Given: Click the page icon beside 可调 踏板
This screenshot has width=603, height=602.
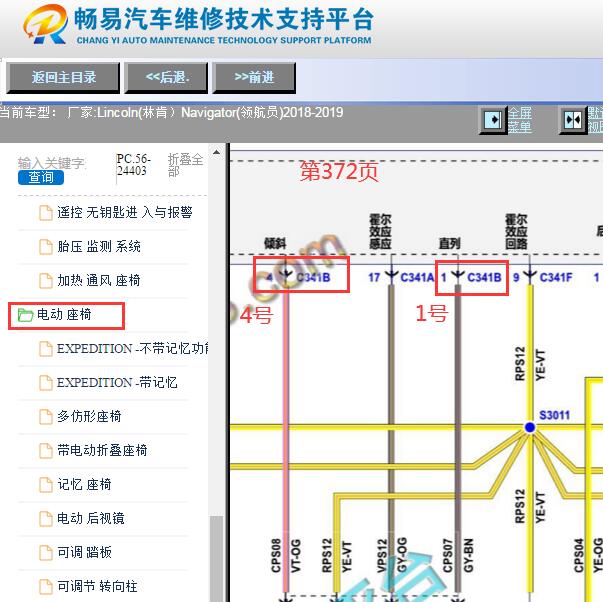Looking at the screenshot, I should click(x=46, y=553).
